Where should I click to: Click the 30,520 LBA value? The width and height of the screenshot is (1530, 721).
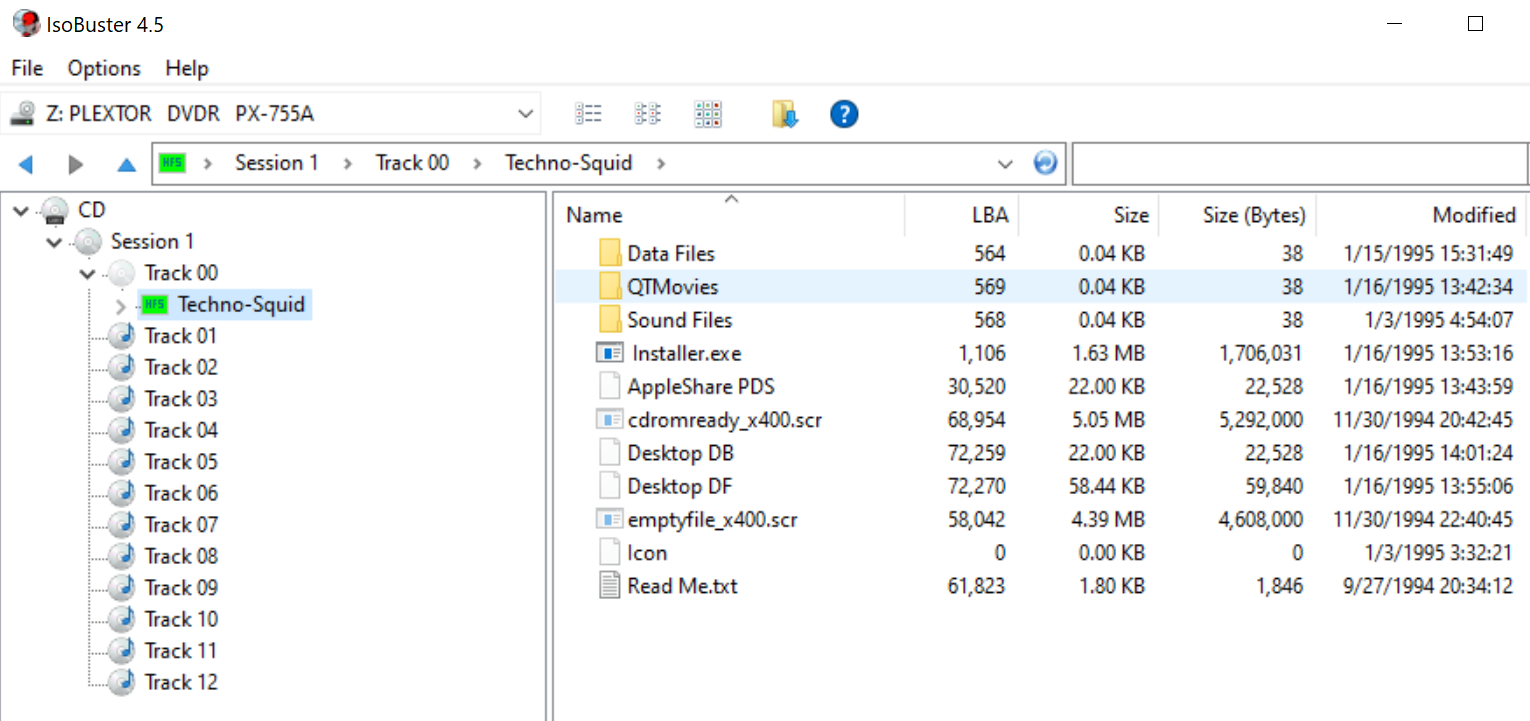pyautogui.click(x=977, y=387)
